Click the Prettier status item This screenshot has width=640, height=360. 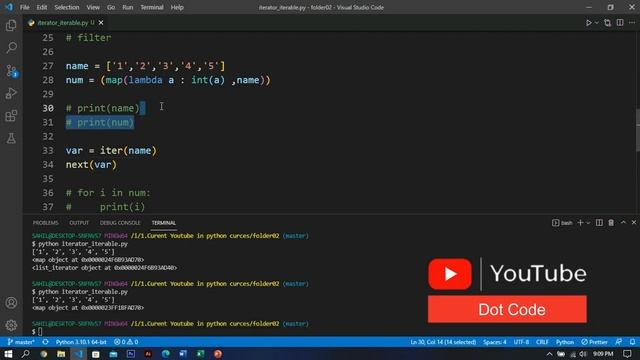594,342
